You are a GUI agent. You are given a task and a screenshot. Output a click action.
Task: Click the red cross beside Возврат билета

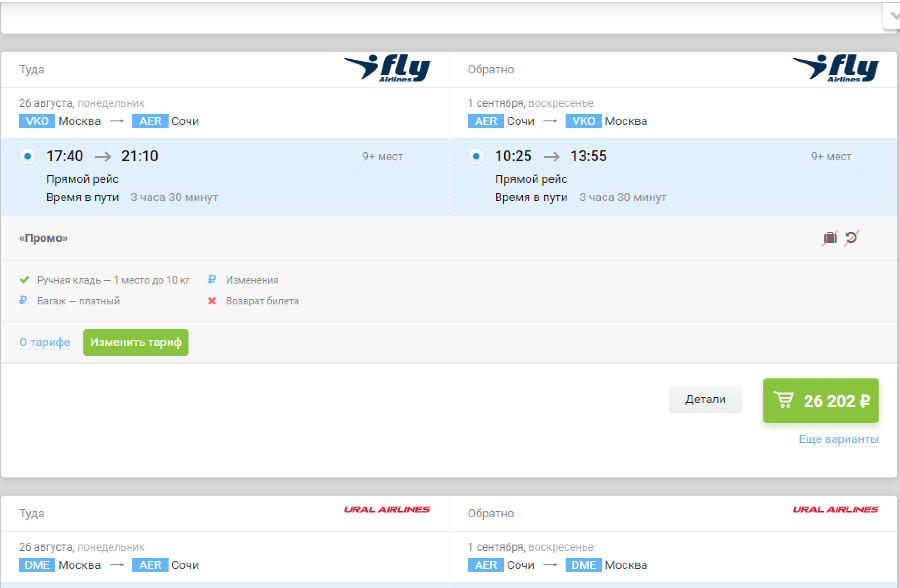[212, 301]
